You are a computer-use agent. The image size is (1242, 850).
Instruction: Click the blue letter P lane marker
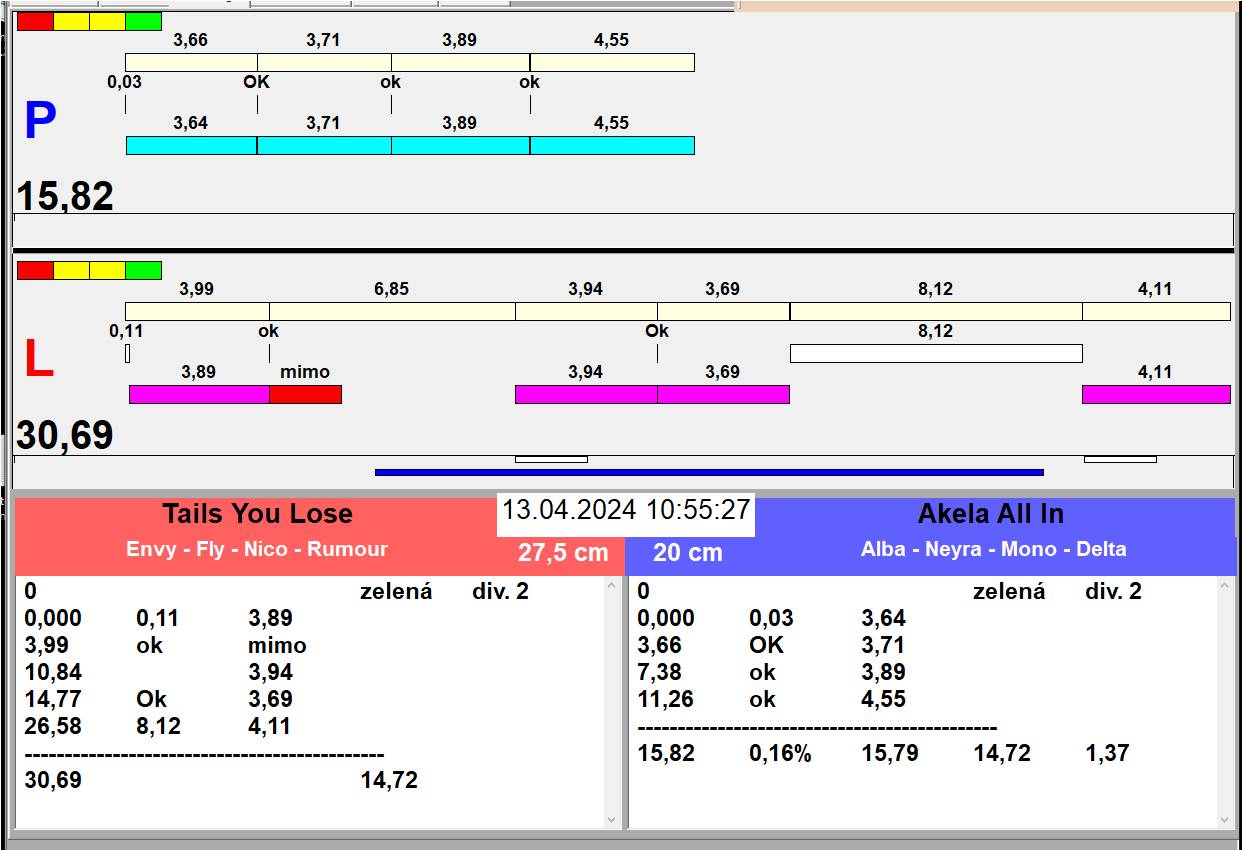pos(39,122)
